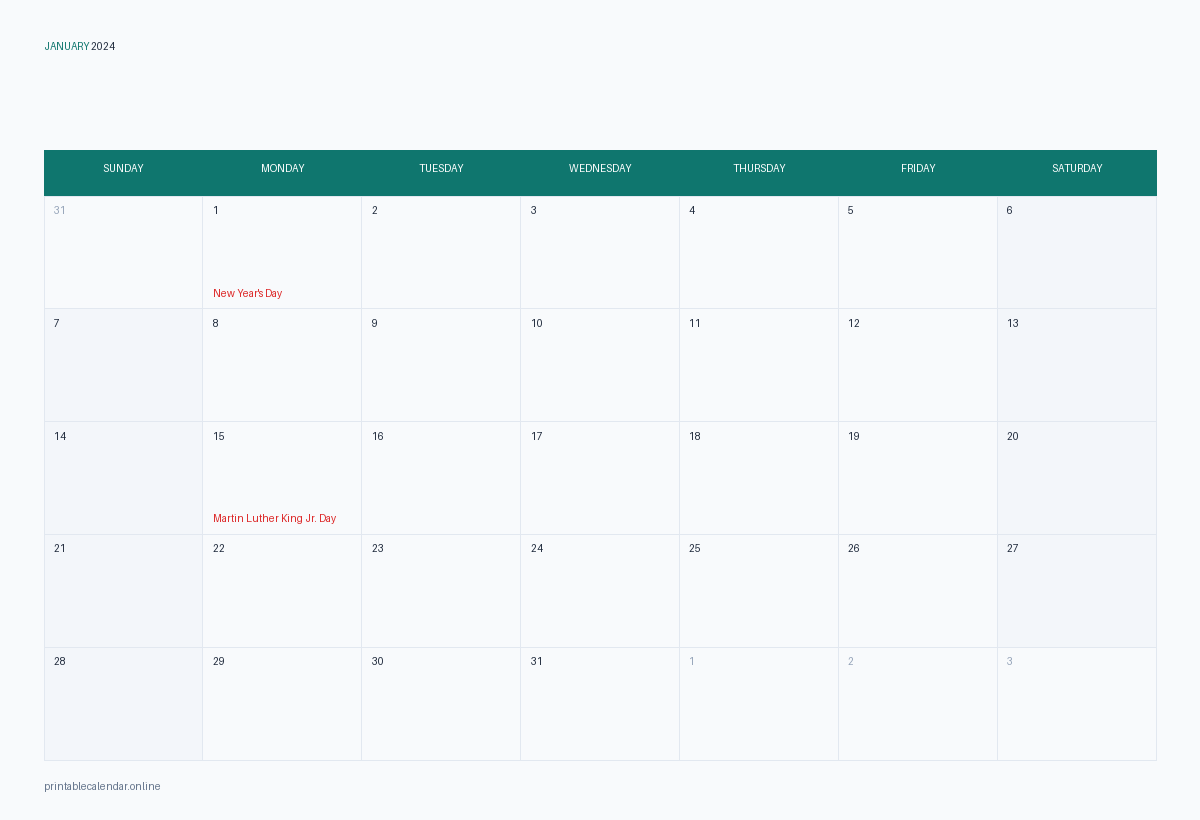Select the date 20 on Saturday
Screen dimensions: 1200x820
(x=1077, y=478)
